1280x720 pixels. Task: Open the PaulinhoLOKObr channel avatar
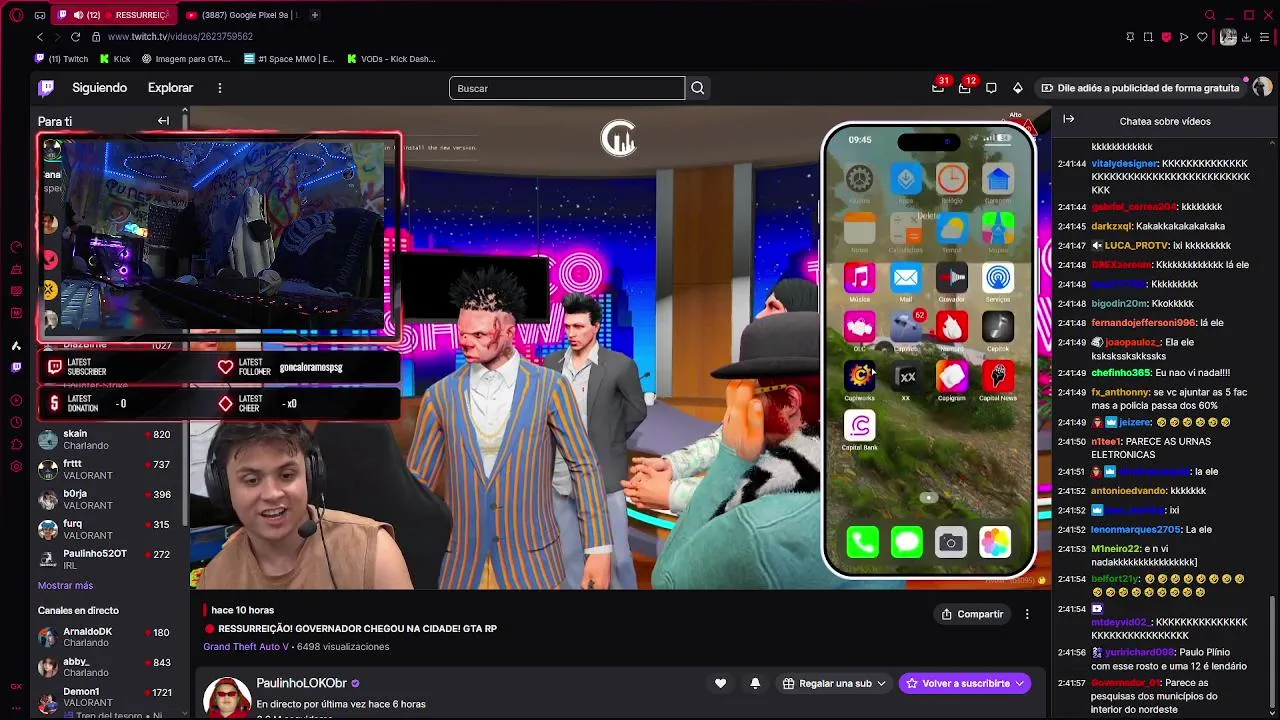(227, 696)
